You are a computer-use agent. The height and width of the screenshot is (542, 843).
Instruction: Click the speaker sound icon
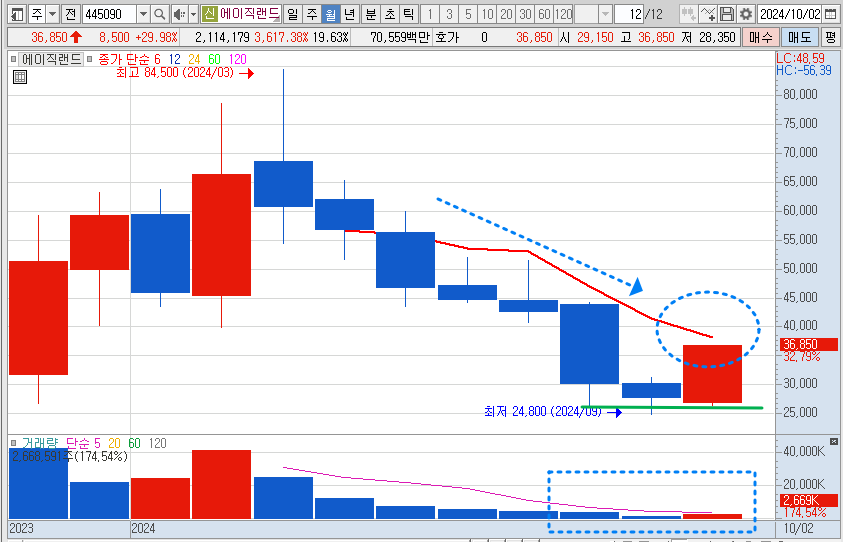179,14
